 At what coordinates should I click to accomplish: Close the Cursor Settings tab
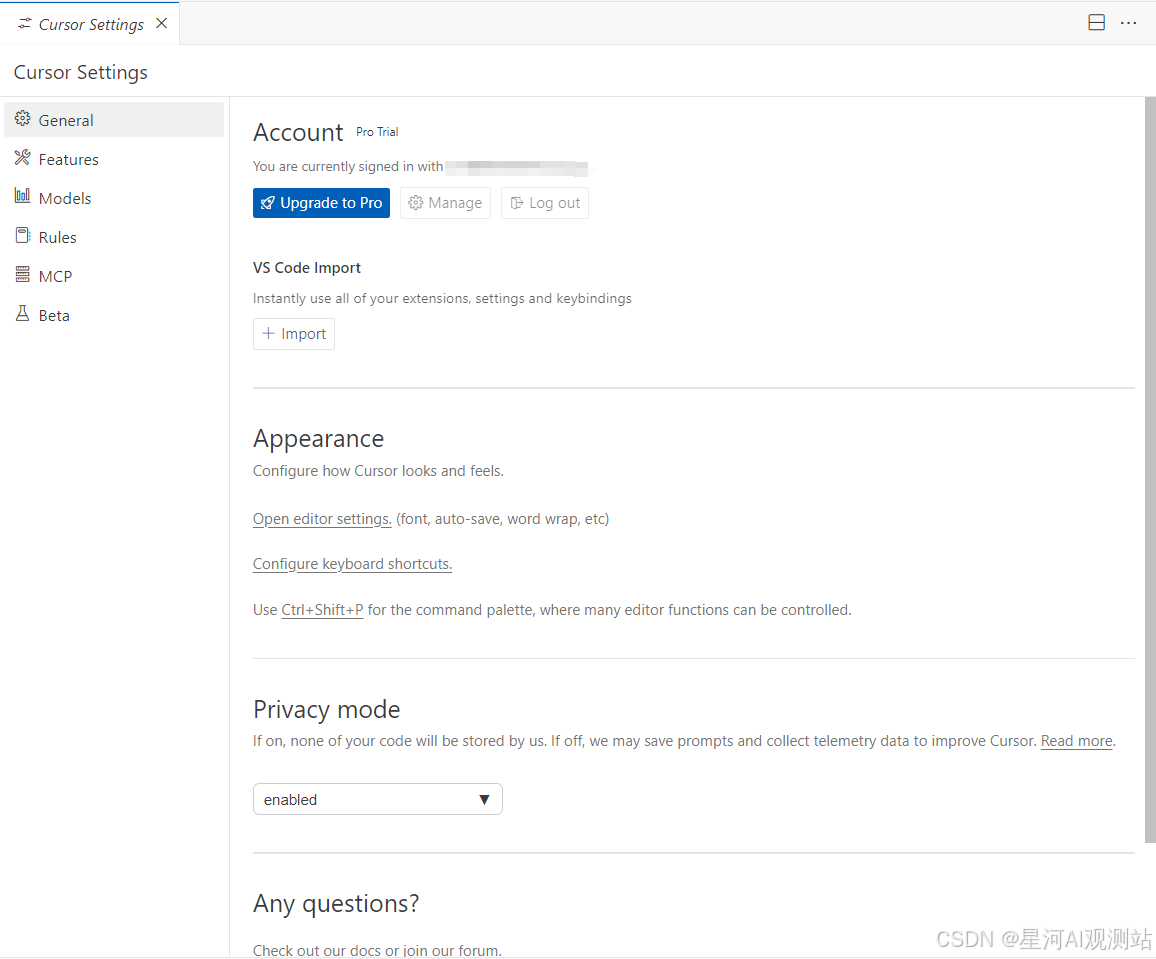(161, 24)
